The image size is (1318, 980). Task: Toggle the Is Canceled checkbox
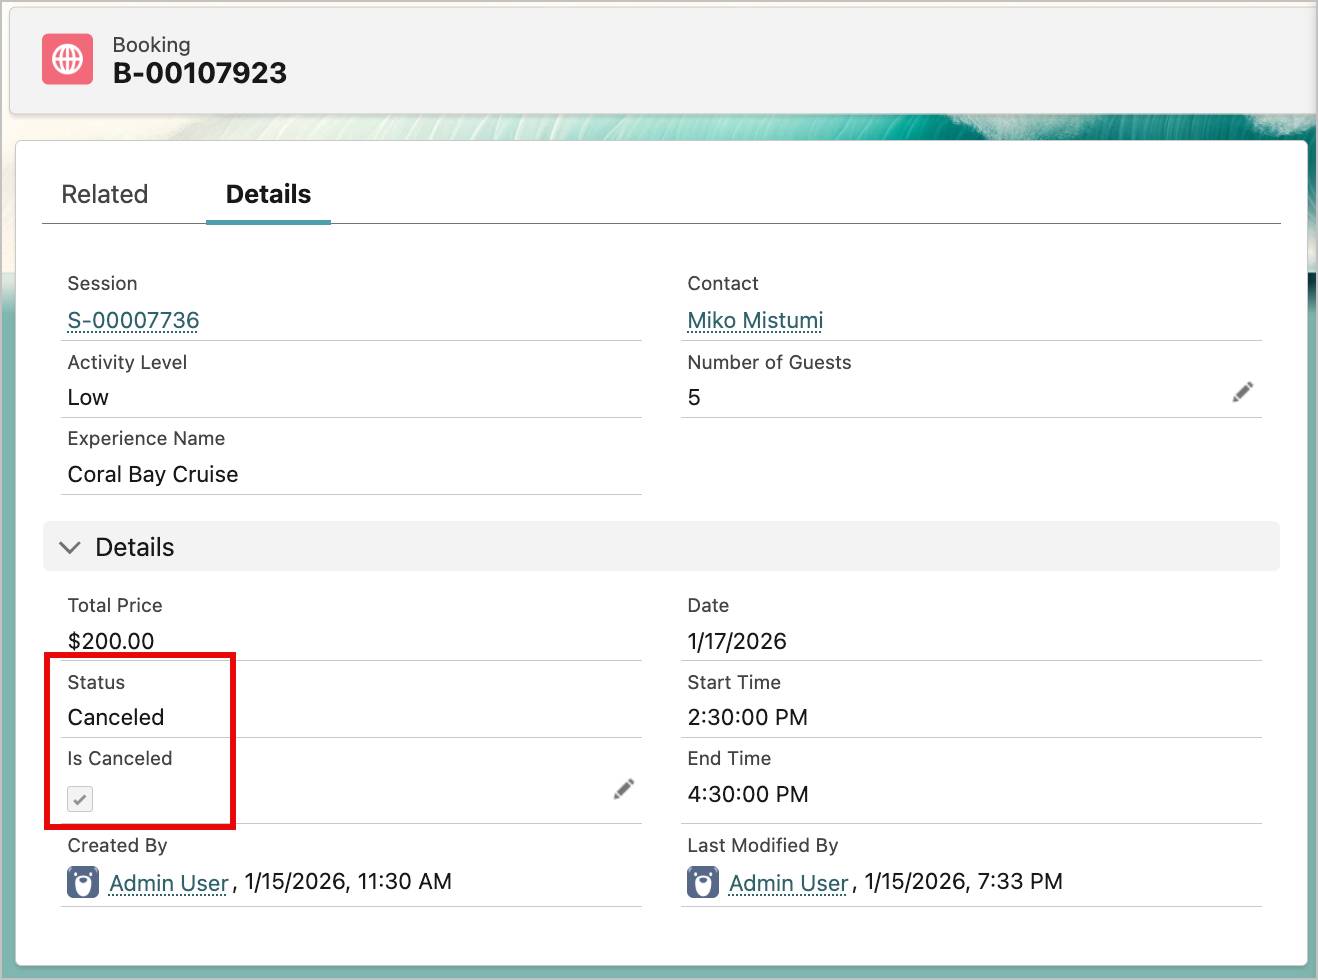pos(80,799)
